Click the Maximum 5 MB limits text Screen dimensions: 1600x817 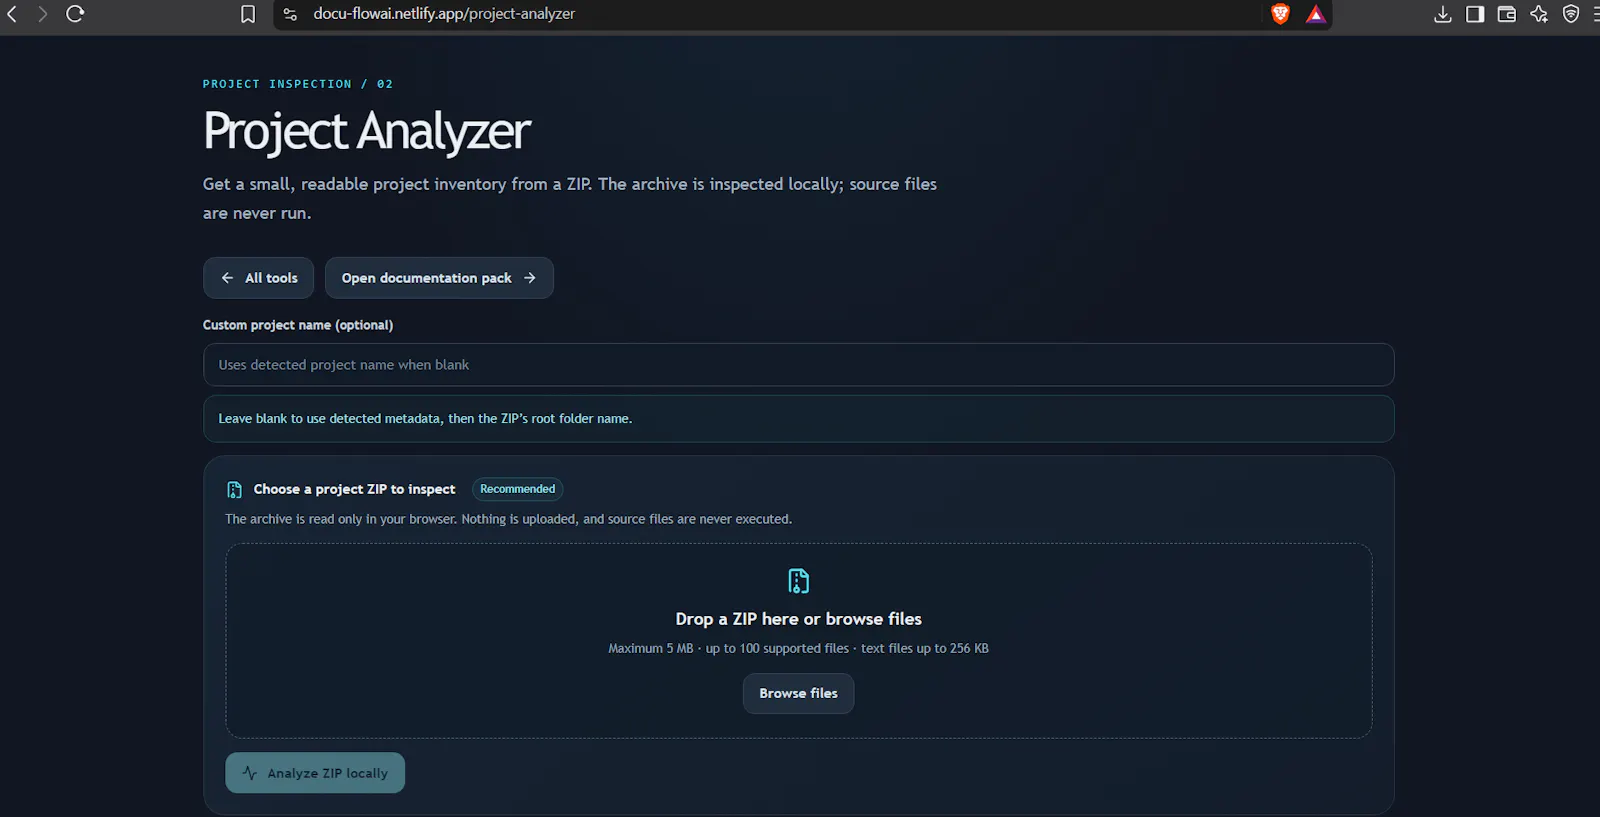click(x=798, y=648)
